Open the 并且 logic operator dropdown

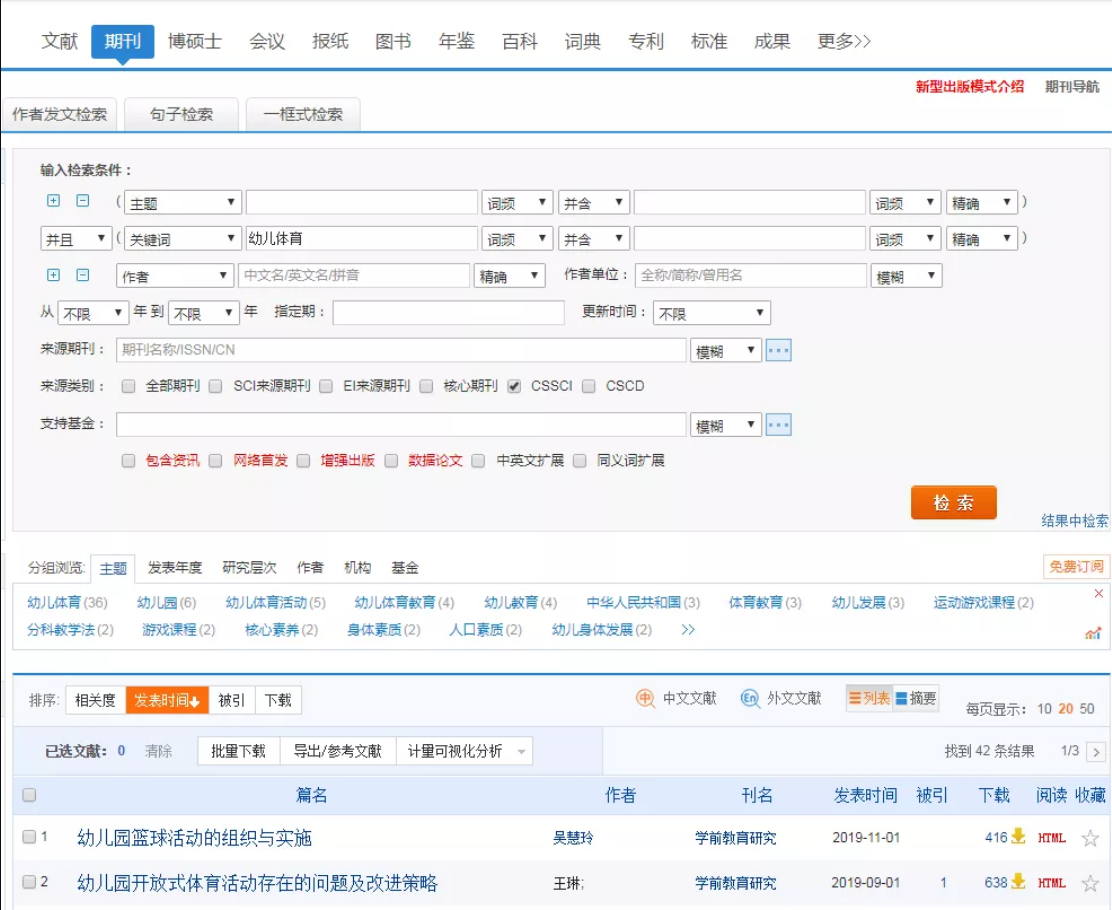click(76, 239)
